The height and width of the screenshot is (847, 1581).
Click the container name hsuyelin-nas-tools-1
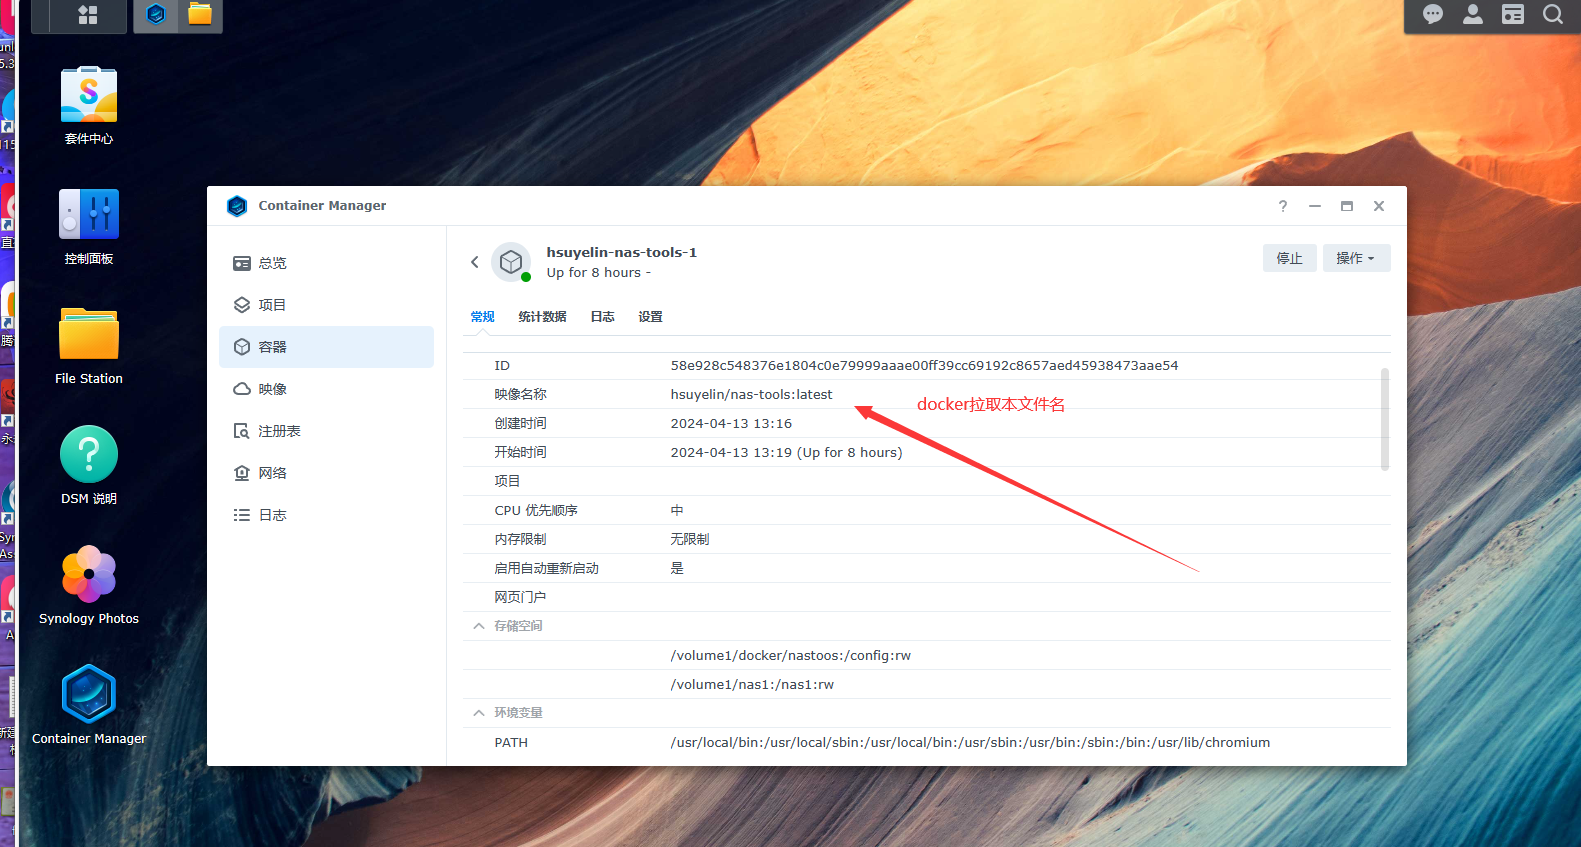pyautogui.click(x=622, y=253)
